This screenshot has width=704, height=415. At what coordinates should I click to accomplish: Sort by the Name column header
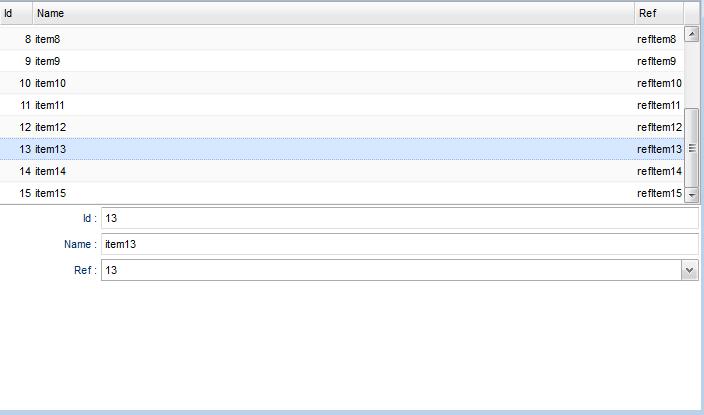pyautogui.click(x=333, y=13)
